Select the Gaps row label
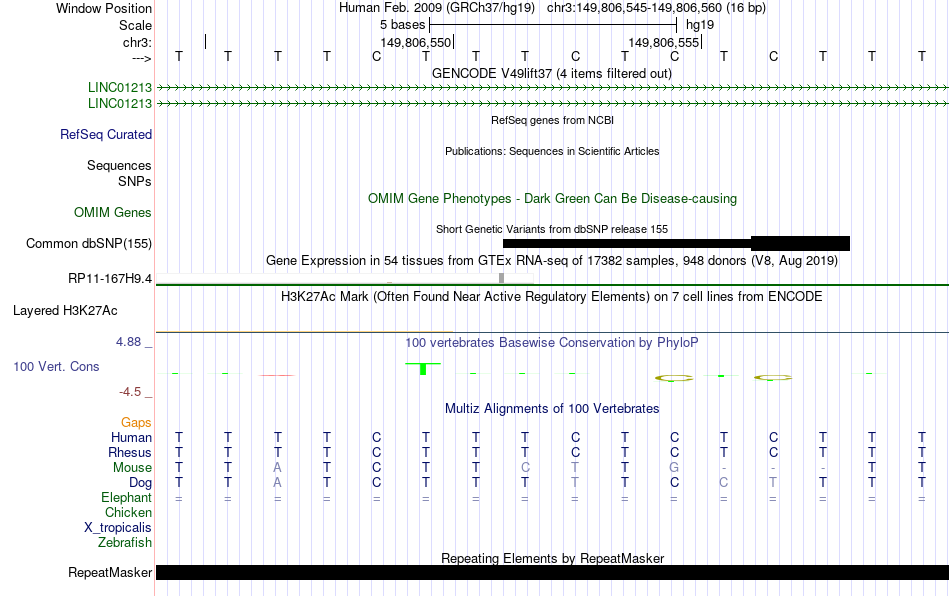950x596 pixels. pyautogui.click(x=136, y=422)
